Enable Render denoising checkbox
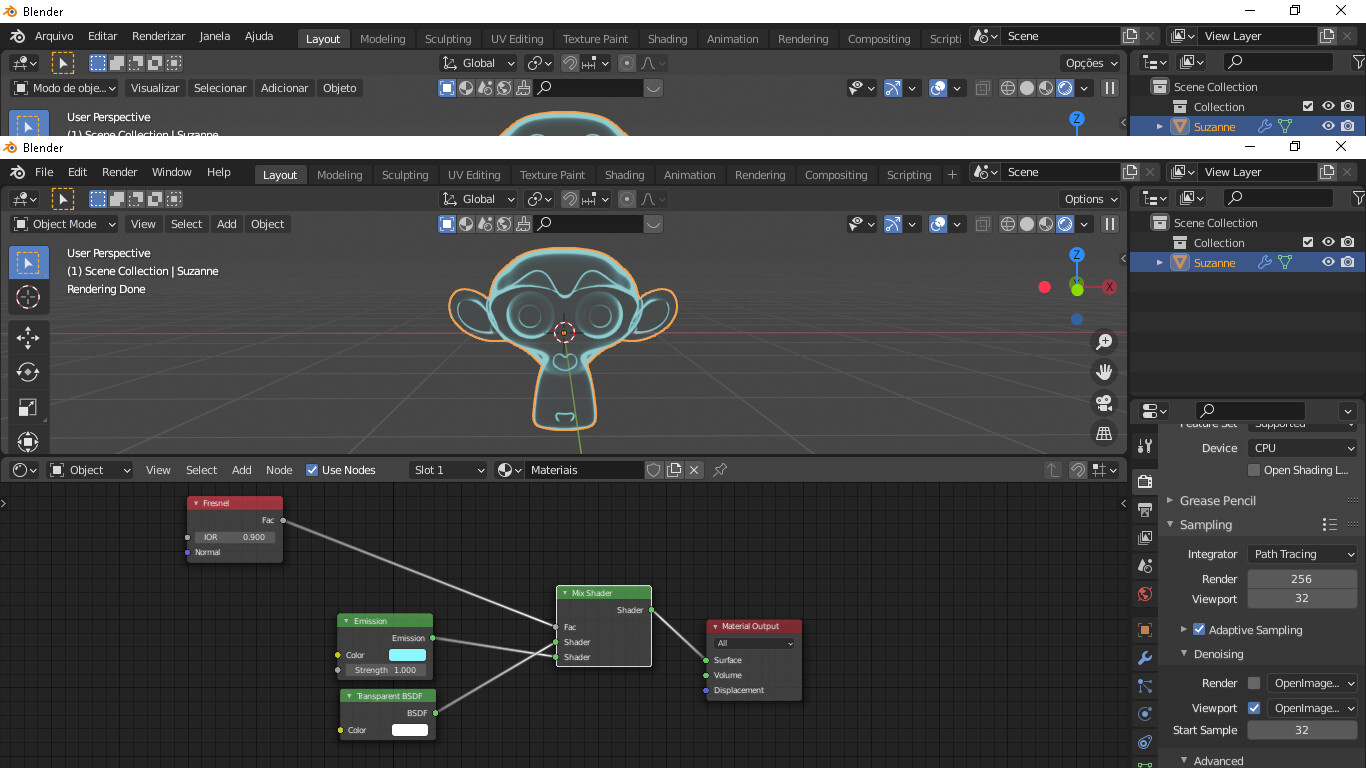The image size is (1366, 768). click(1254, 683)
